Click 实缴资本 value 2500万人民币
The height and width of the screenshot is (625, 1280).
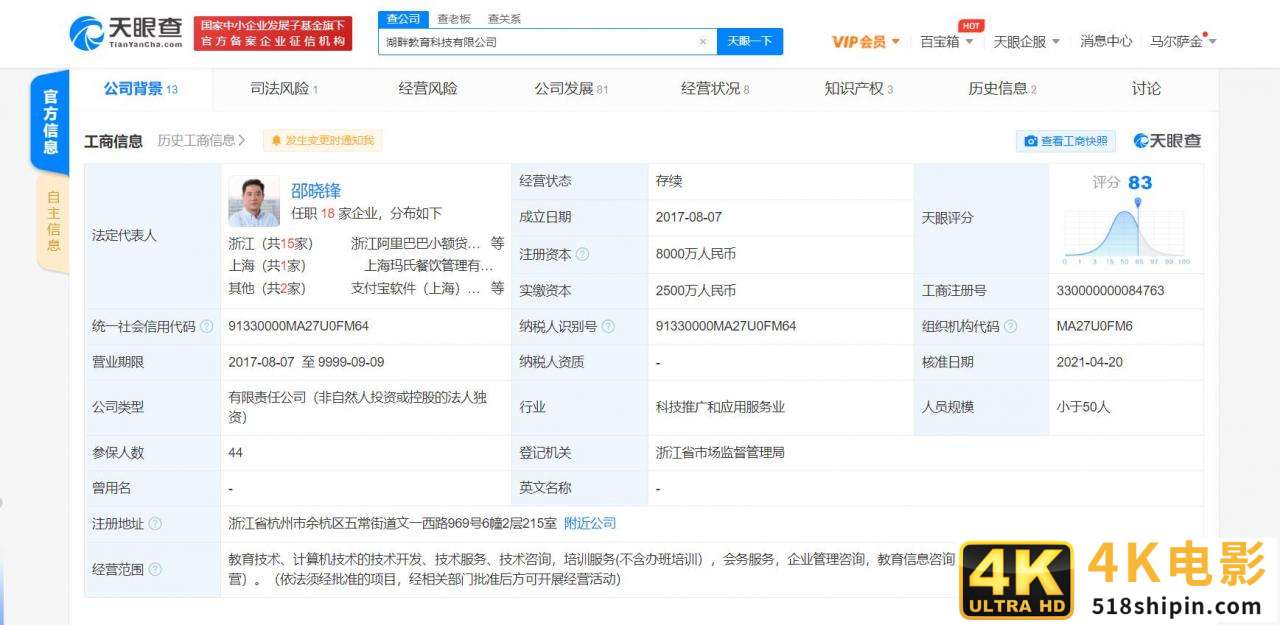click(x=696, y=290)
